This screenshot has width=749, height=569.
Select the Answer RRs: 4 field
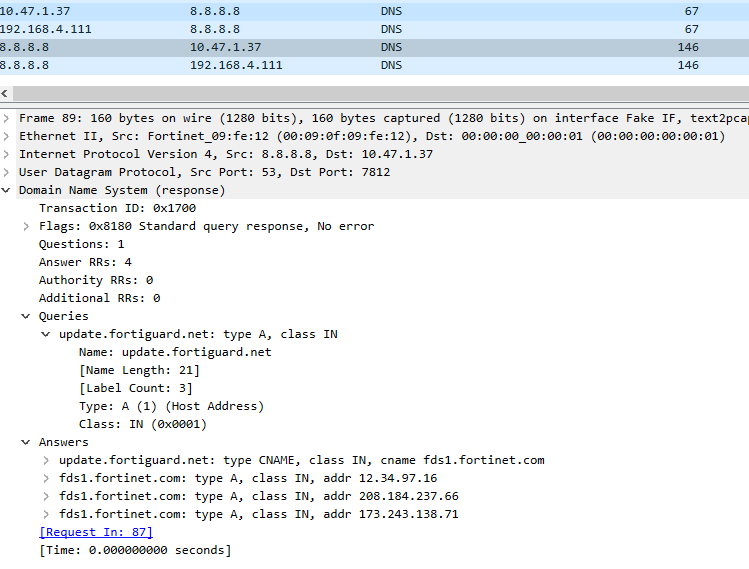86,262
